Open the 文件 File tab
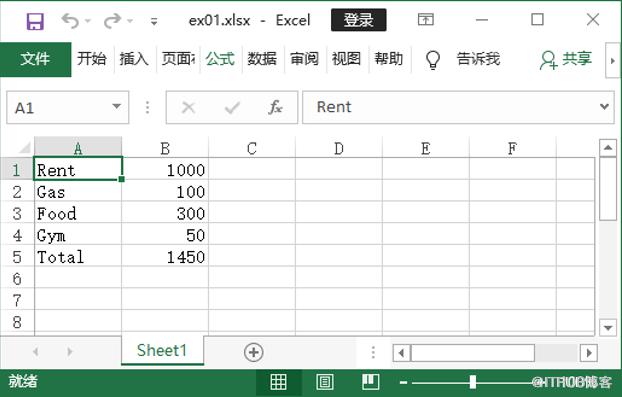The height and width of the screenshot is (397, 622). (x=36, y=59)
